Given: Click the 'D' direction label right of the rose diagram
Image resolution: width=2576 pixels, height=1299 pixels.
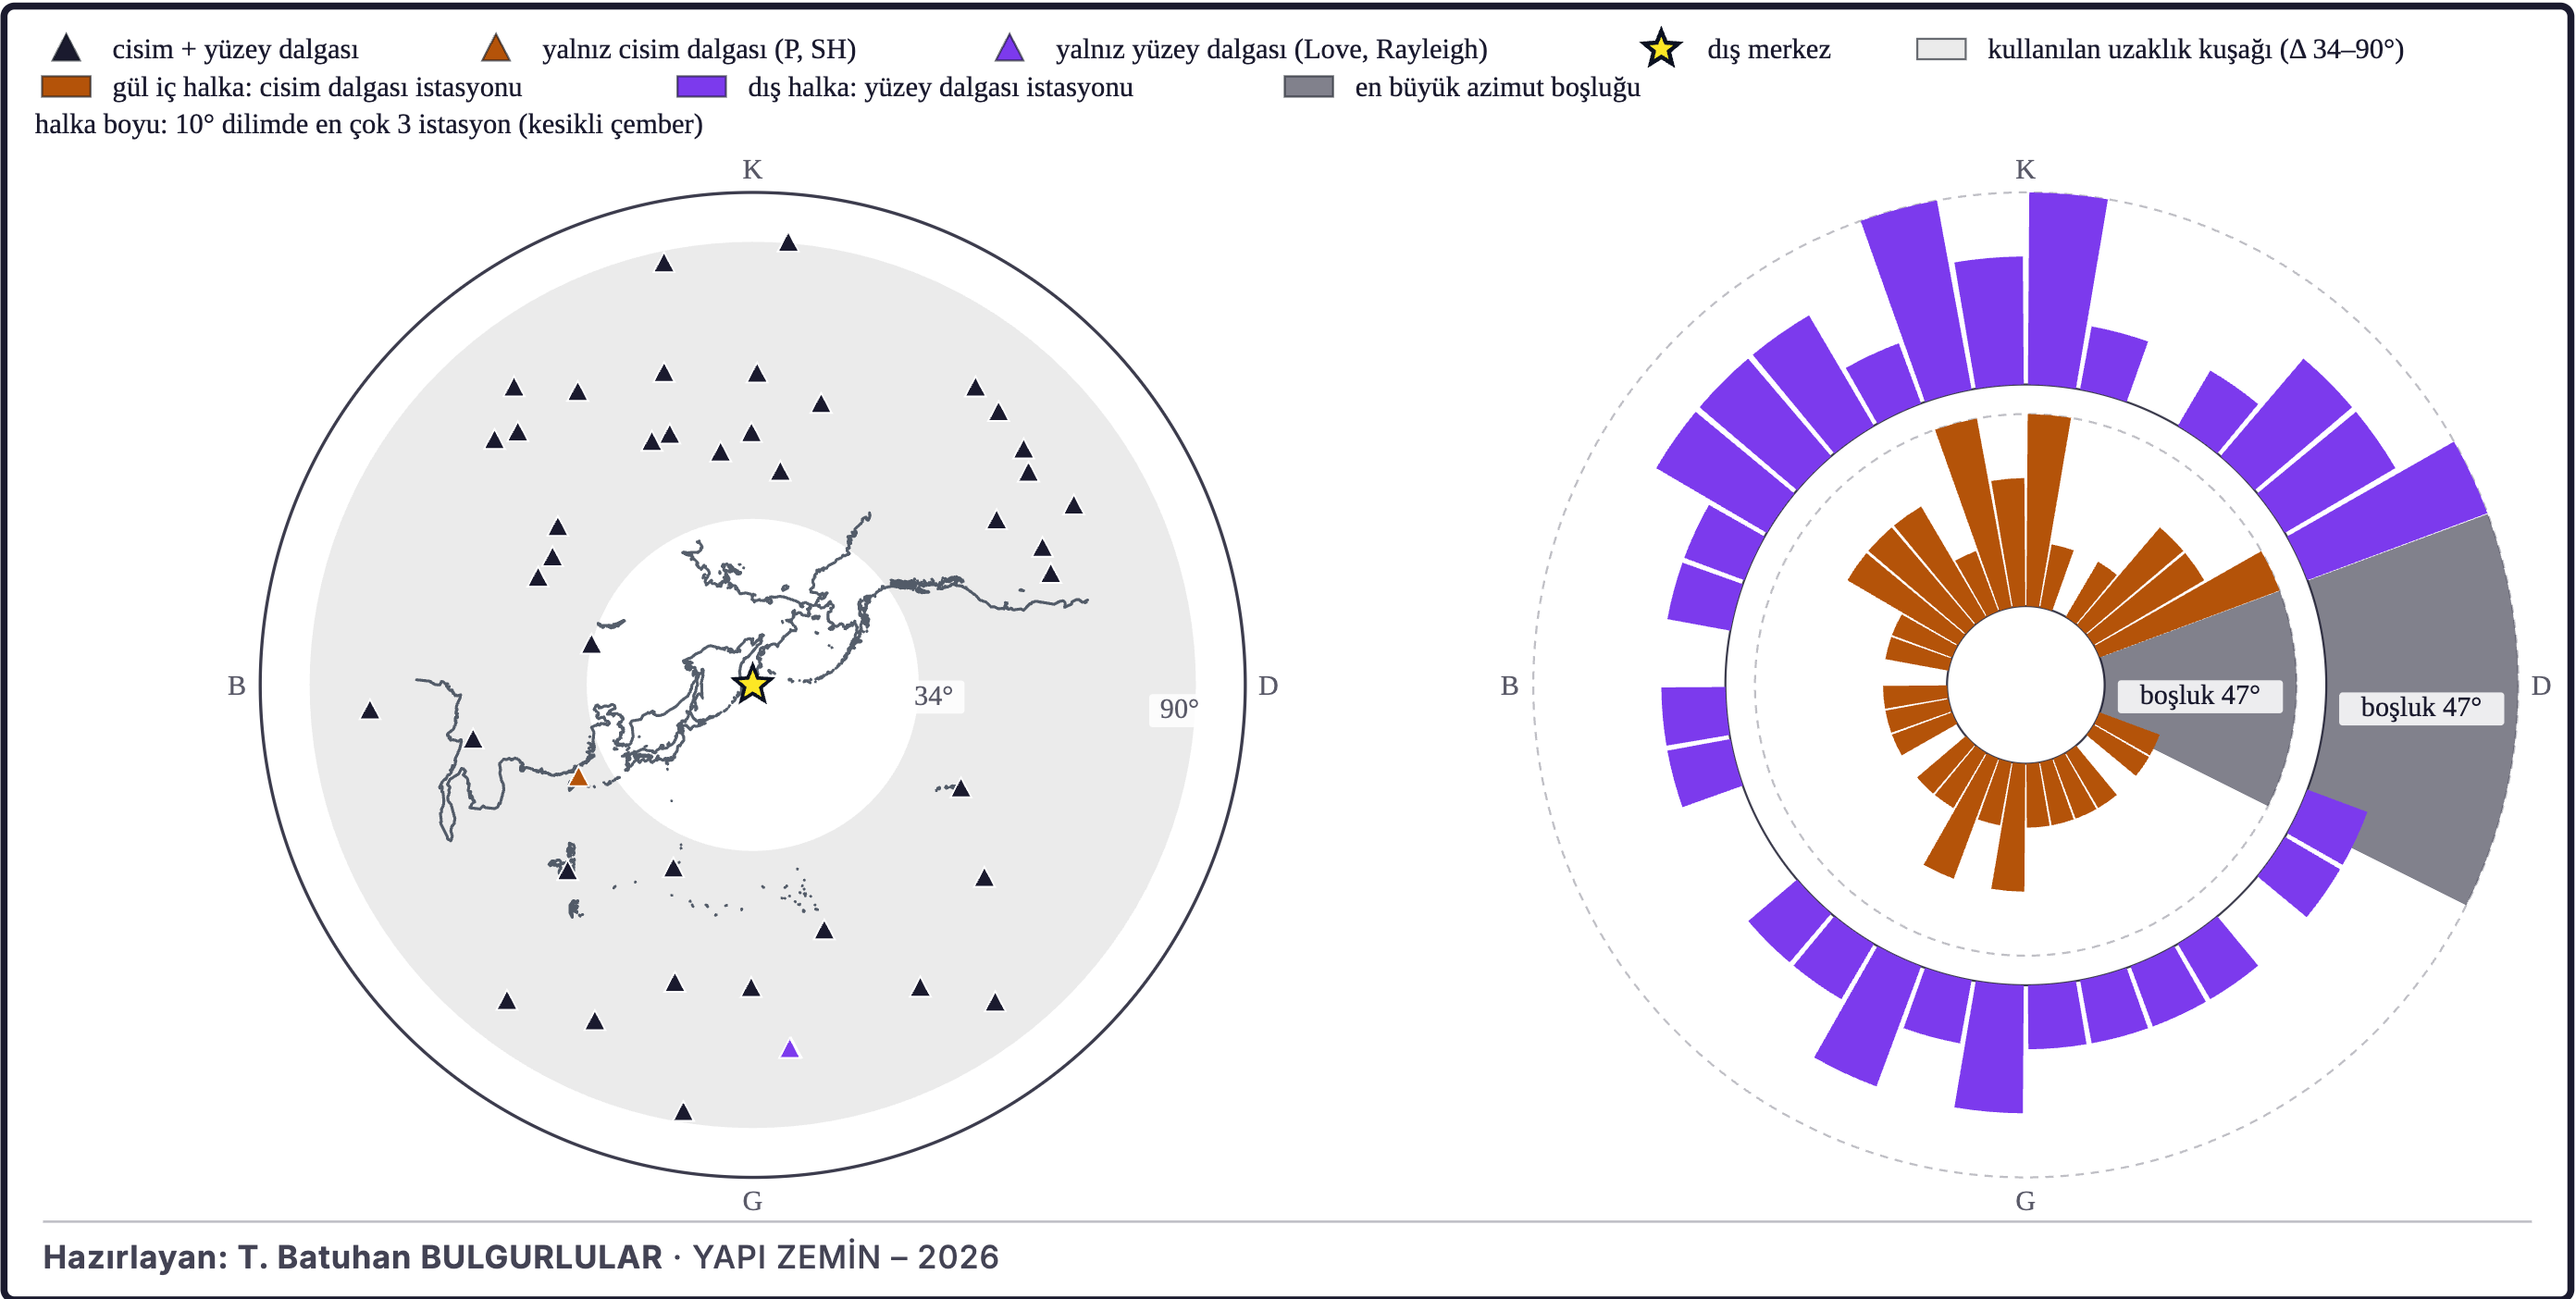Looking at the screenshot, I should (x=2541, y=686).
